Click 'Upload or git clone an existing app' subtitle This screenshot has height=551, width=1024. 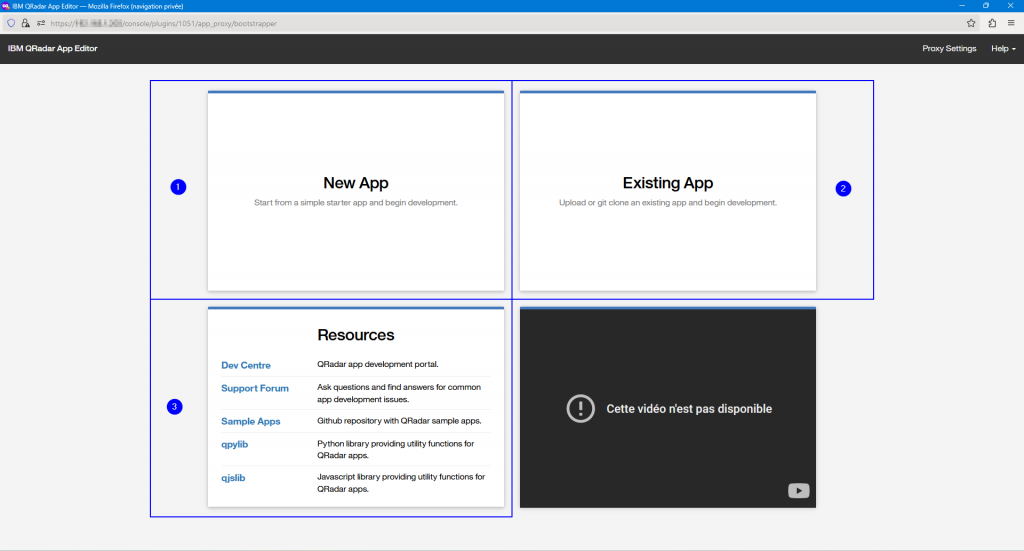pos(668,203)
